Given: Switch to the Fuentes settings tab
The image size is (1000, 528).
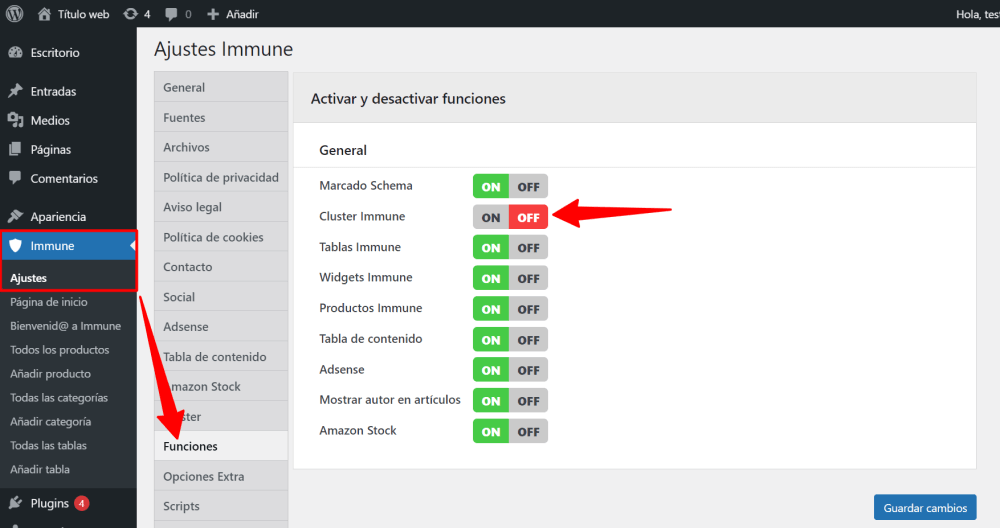Looking at the screenshot, I should coord(184,117).
